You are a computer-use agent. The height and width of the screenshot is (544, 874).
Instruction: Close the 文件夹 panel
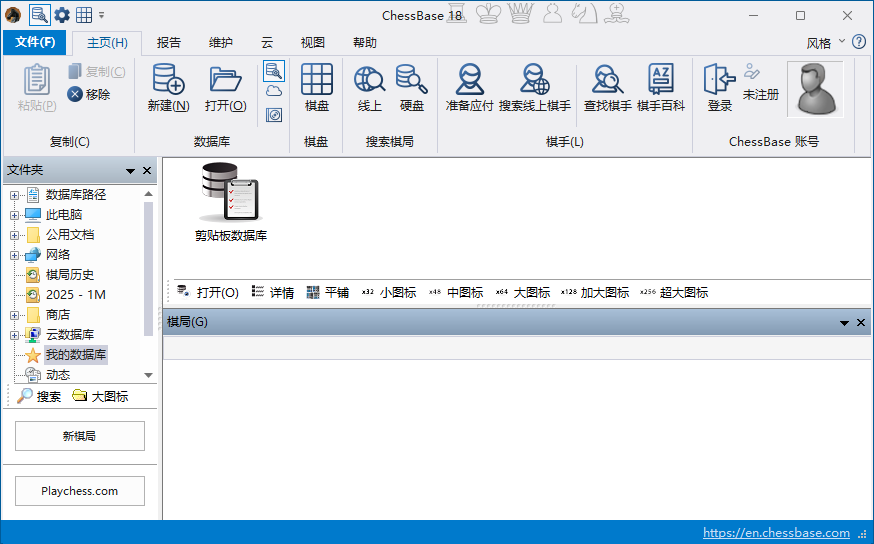[x=147, y=171]
